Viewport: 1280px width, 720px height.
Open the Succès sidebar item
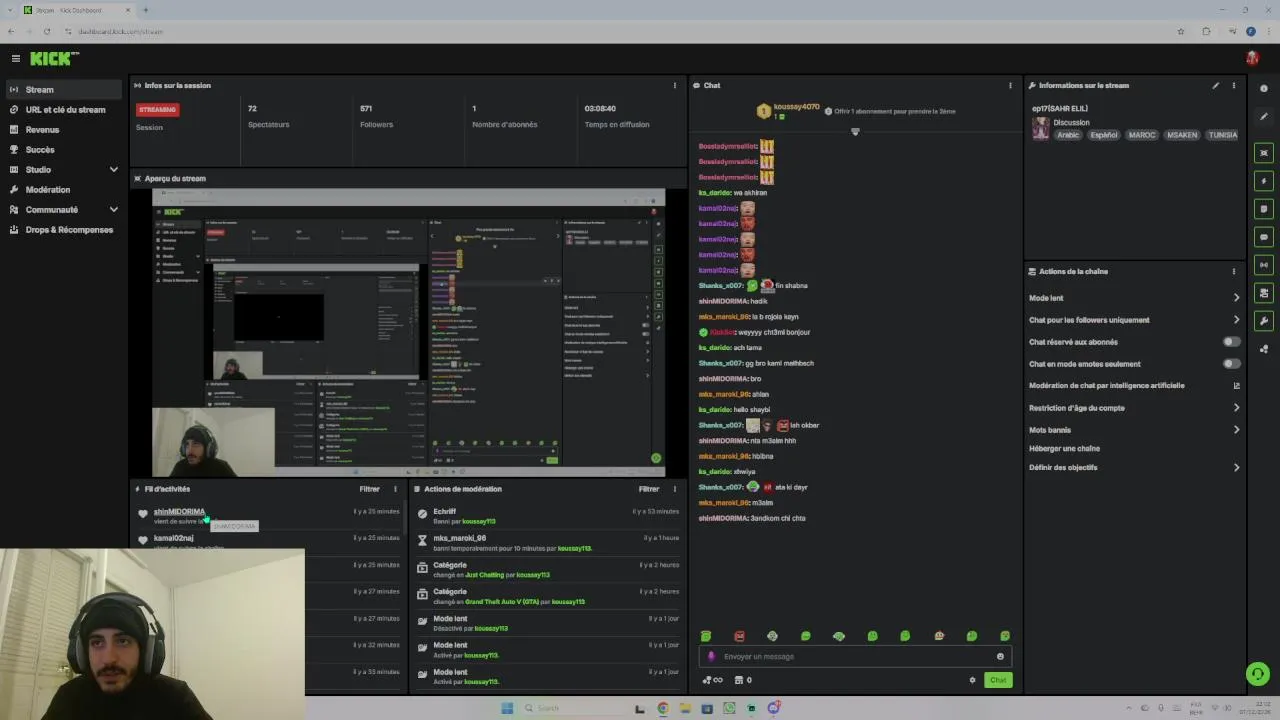[x=64, y=150]
